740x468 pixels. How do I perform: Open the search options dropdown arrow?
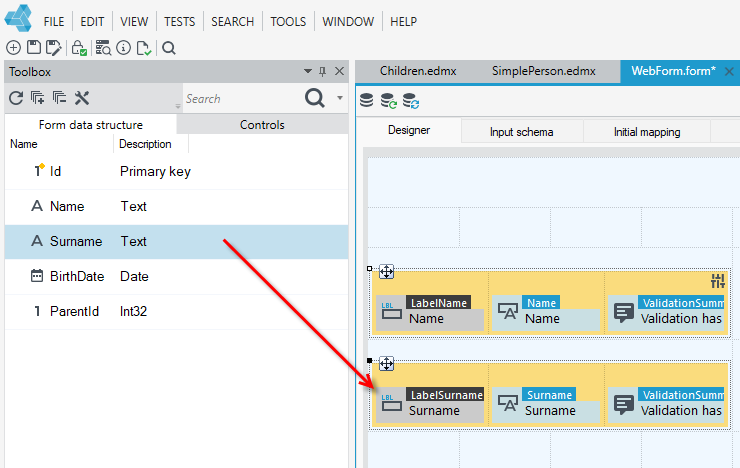pyautogui.click(x=340, y=98)
